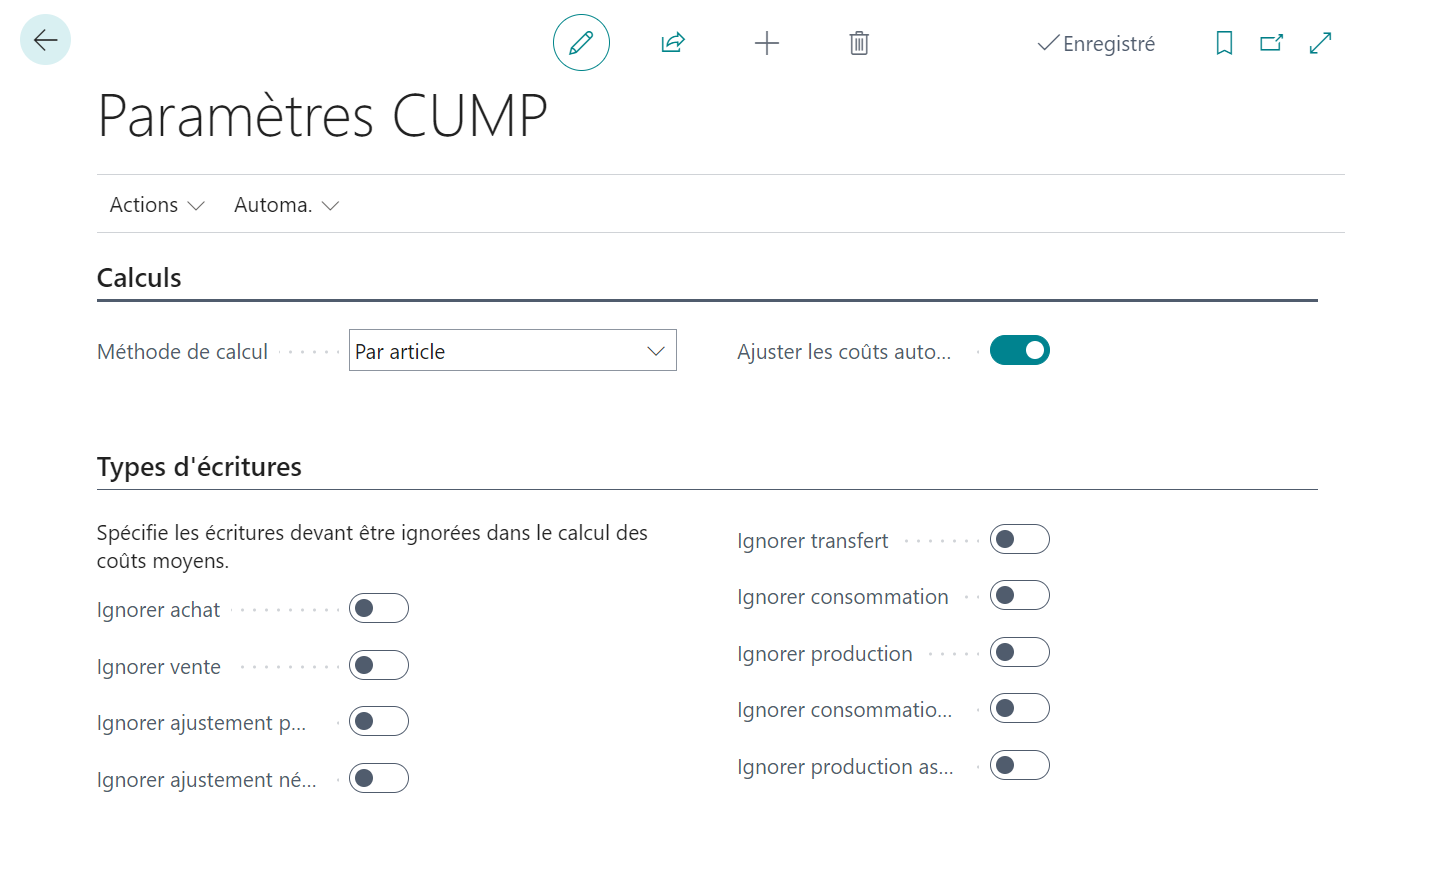1440x869 pixels.
Task: Open the share icon
Action: 673,43
